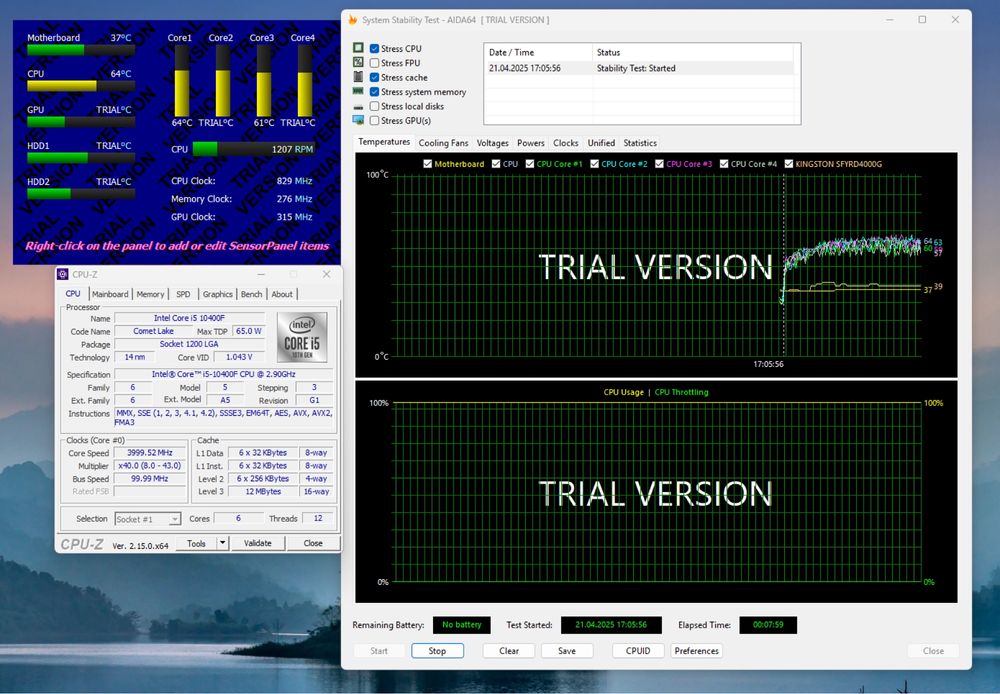The image size is (1000, 694).
Task: Click the disk icon beside Stress local disks
Action: pos(358,107)
